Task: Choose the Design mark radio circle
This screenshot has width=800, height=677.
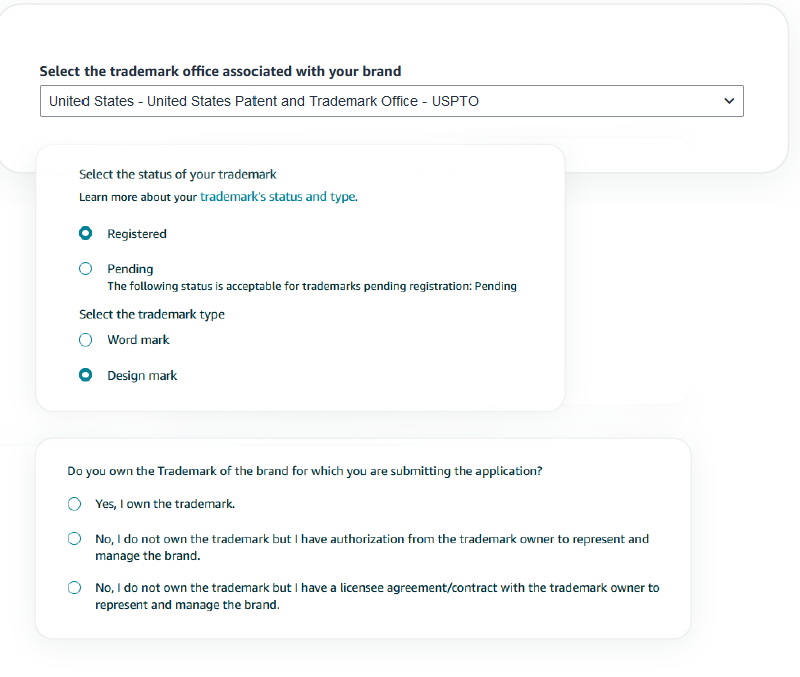Action: click(x=86, y=375)
